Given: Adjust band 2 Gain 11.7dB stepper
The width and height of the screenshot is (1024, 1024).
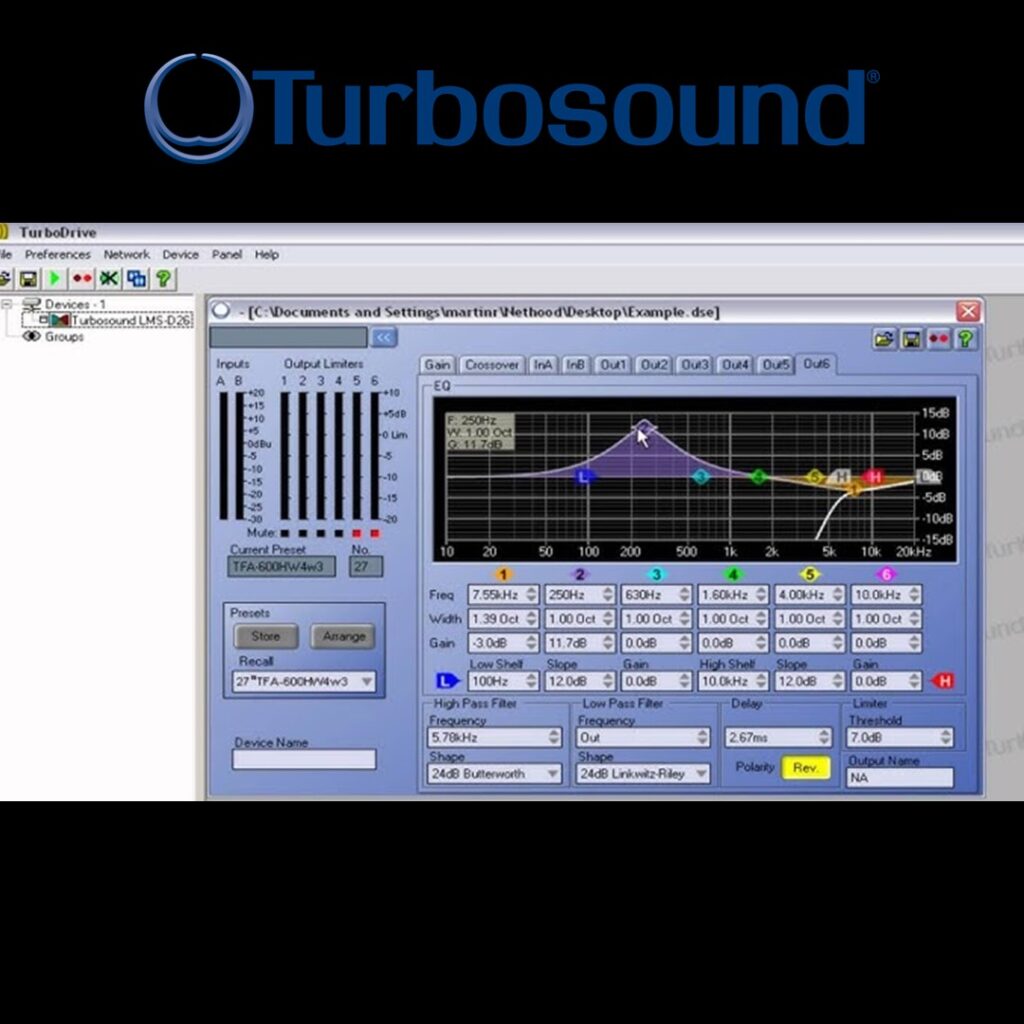Looking at the screenshot, I should pos(608,643).
